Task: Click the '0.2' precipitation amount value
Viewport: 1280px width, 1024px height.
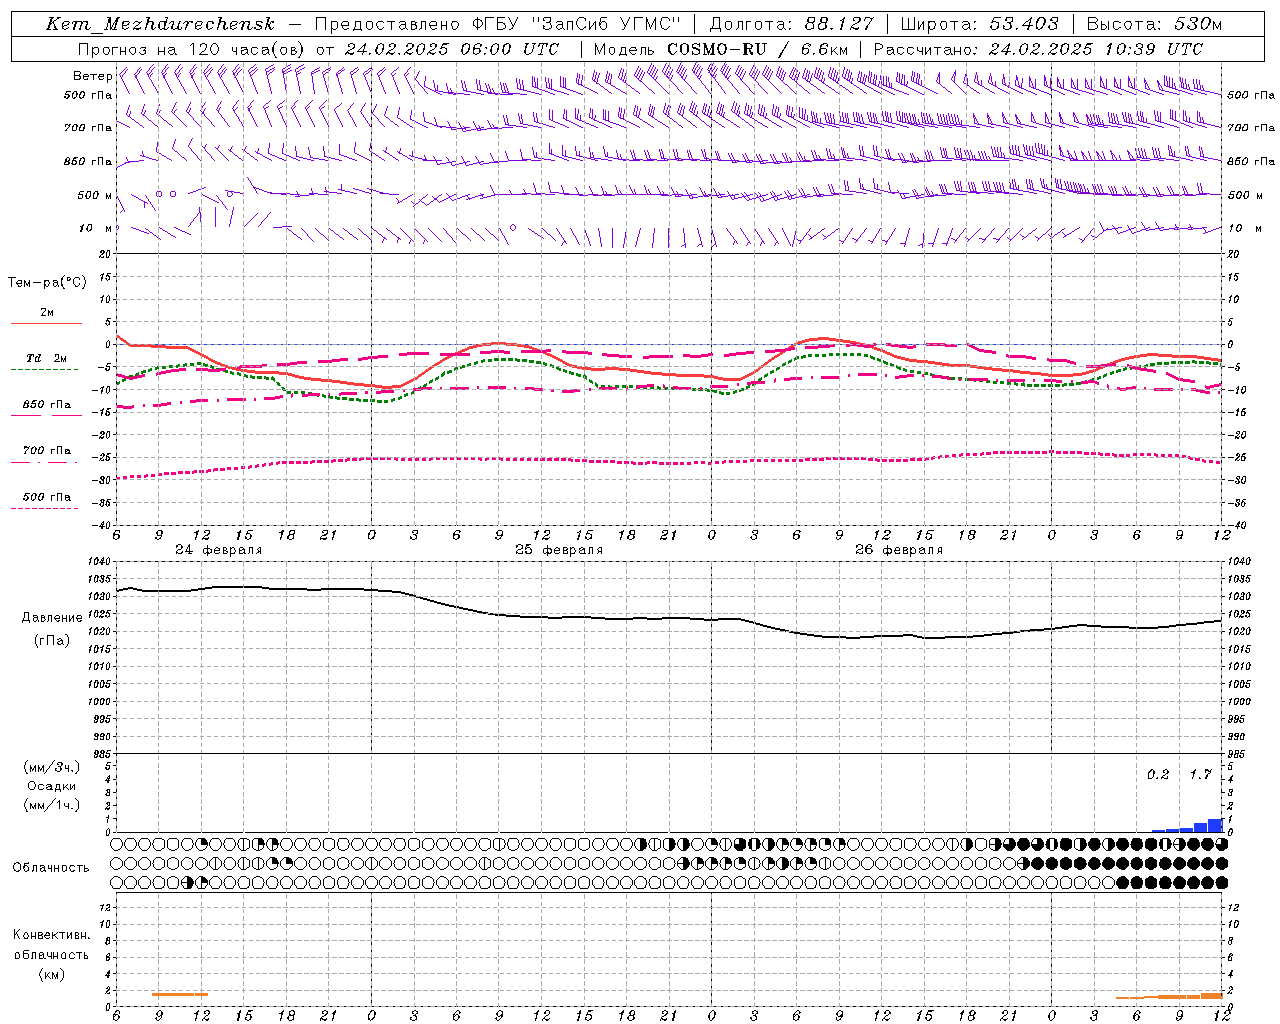Action: click(1158, 775)
